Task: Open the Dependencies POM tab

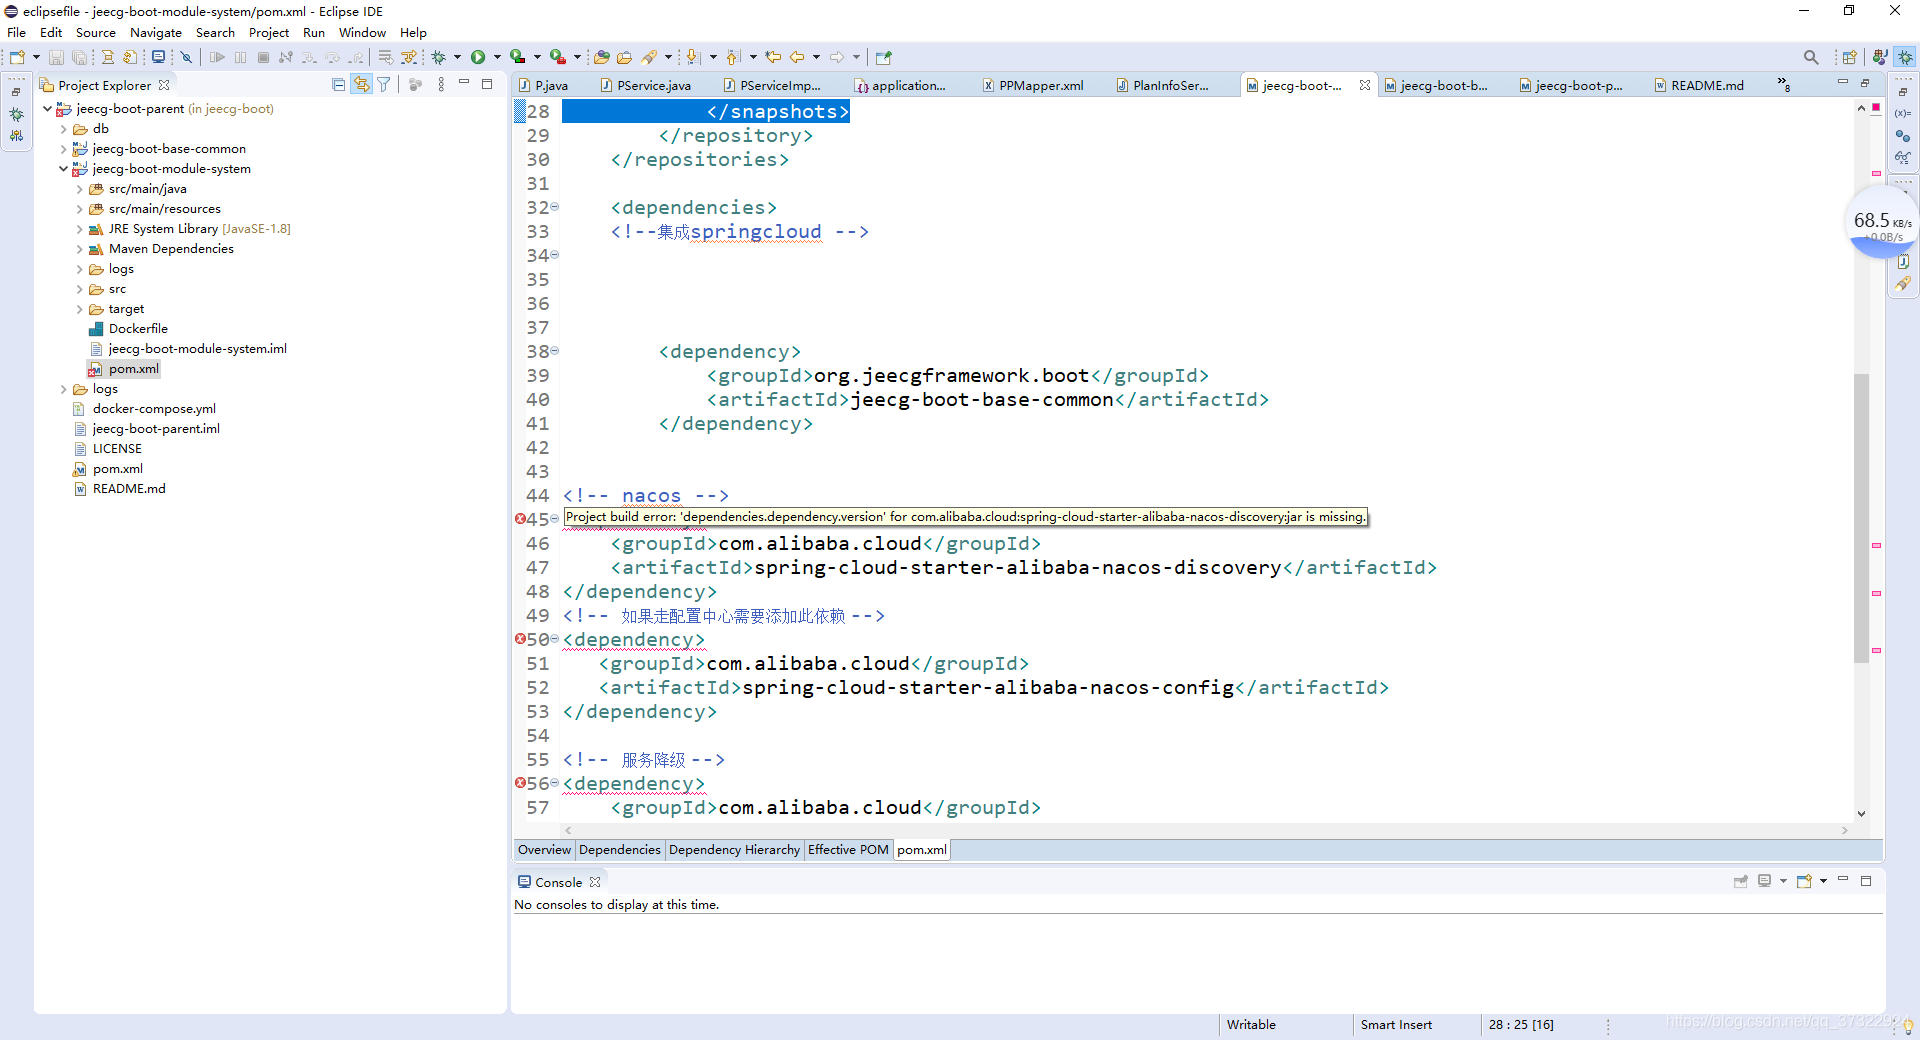Action: [x=619, y=850]
